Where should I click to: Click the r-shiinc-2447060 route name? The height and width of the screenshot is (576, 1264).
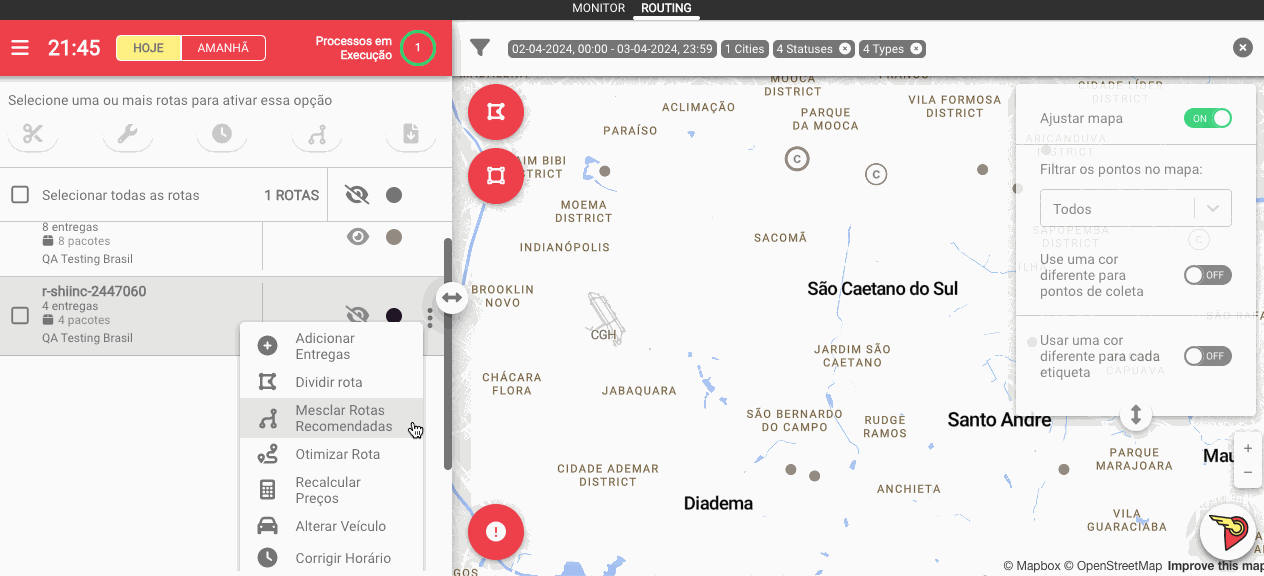click(x=94, y=292)
